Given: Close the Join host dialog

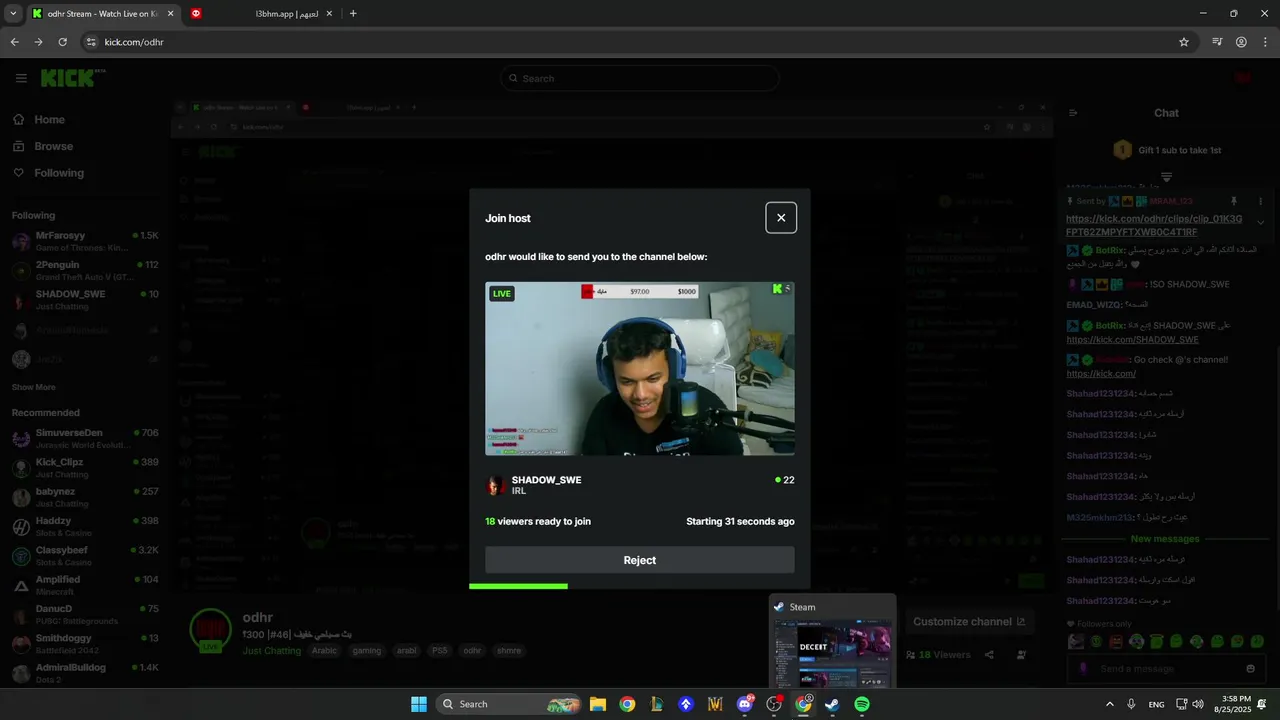Looking at the screenshot, I should tap(781, 218).
